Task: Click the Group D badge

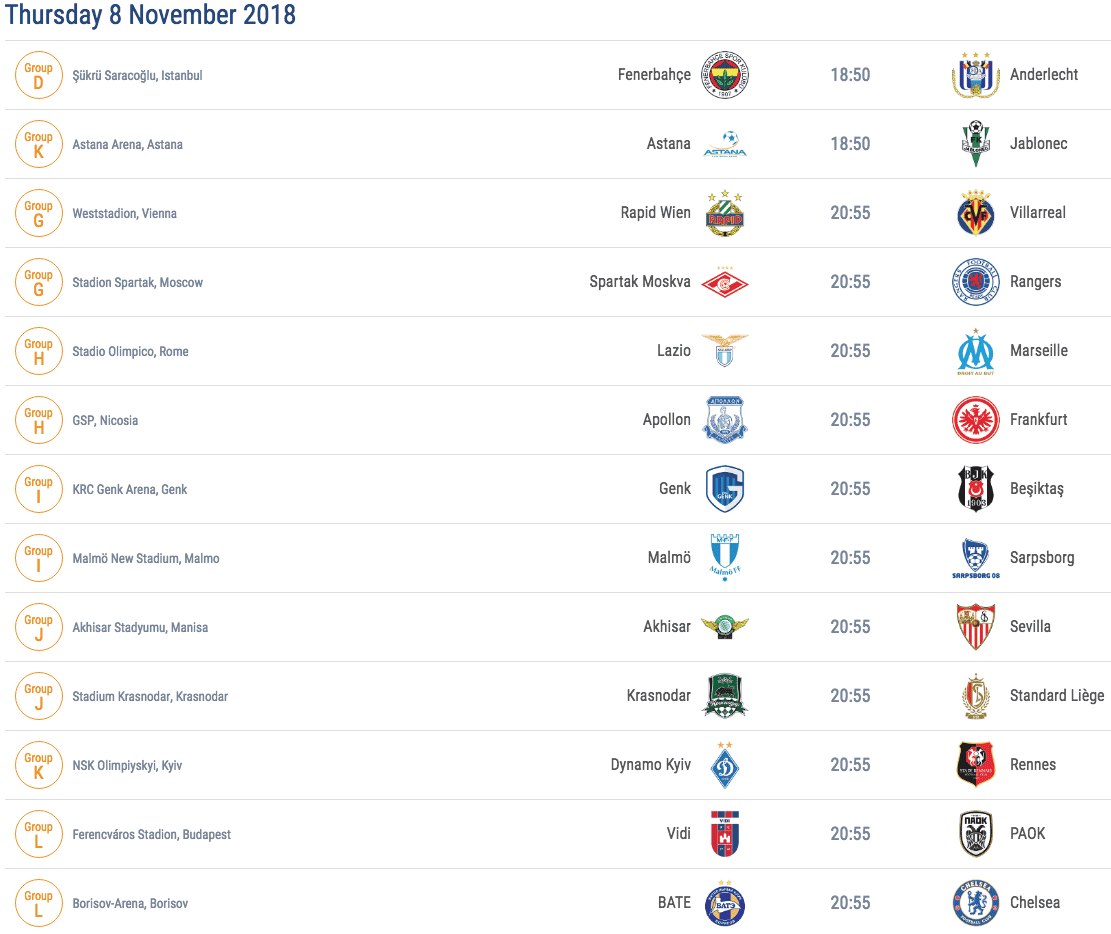Action: (39, 74)
